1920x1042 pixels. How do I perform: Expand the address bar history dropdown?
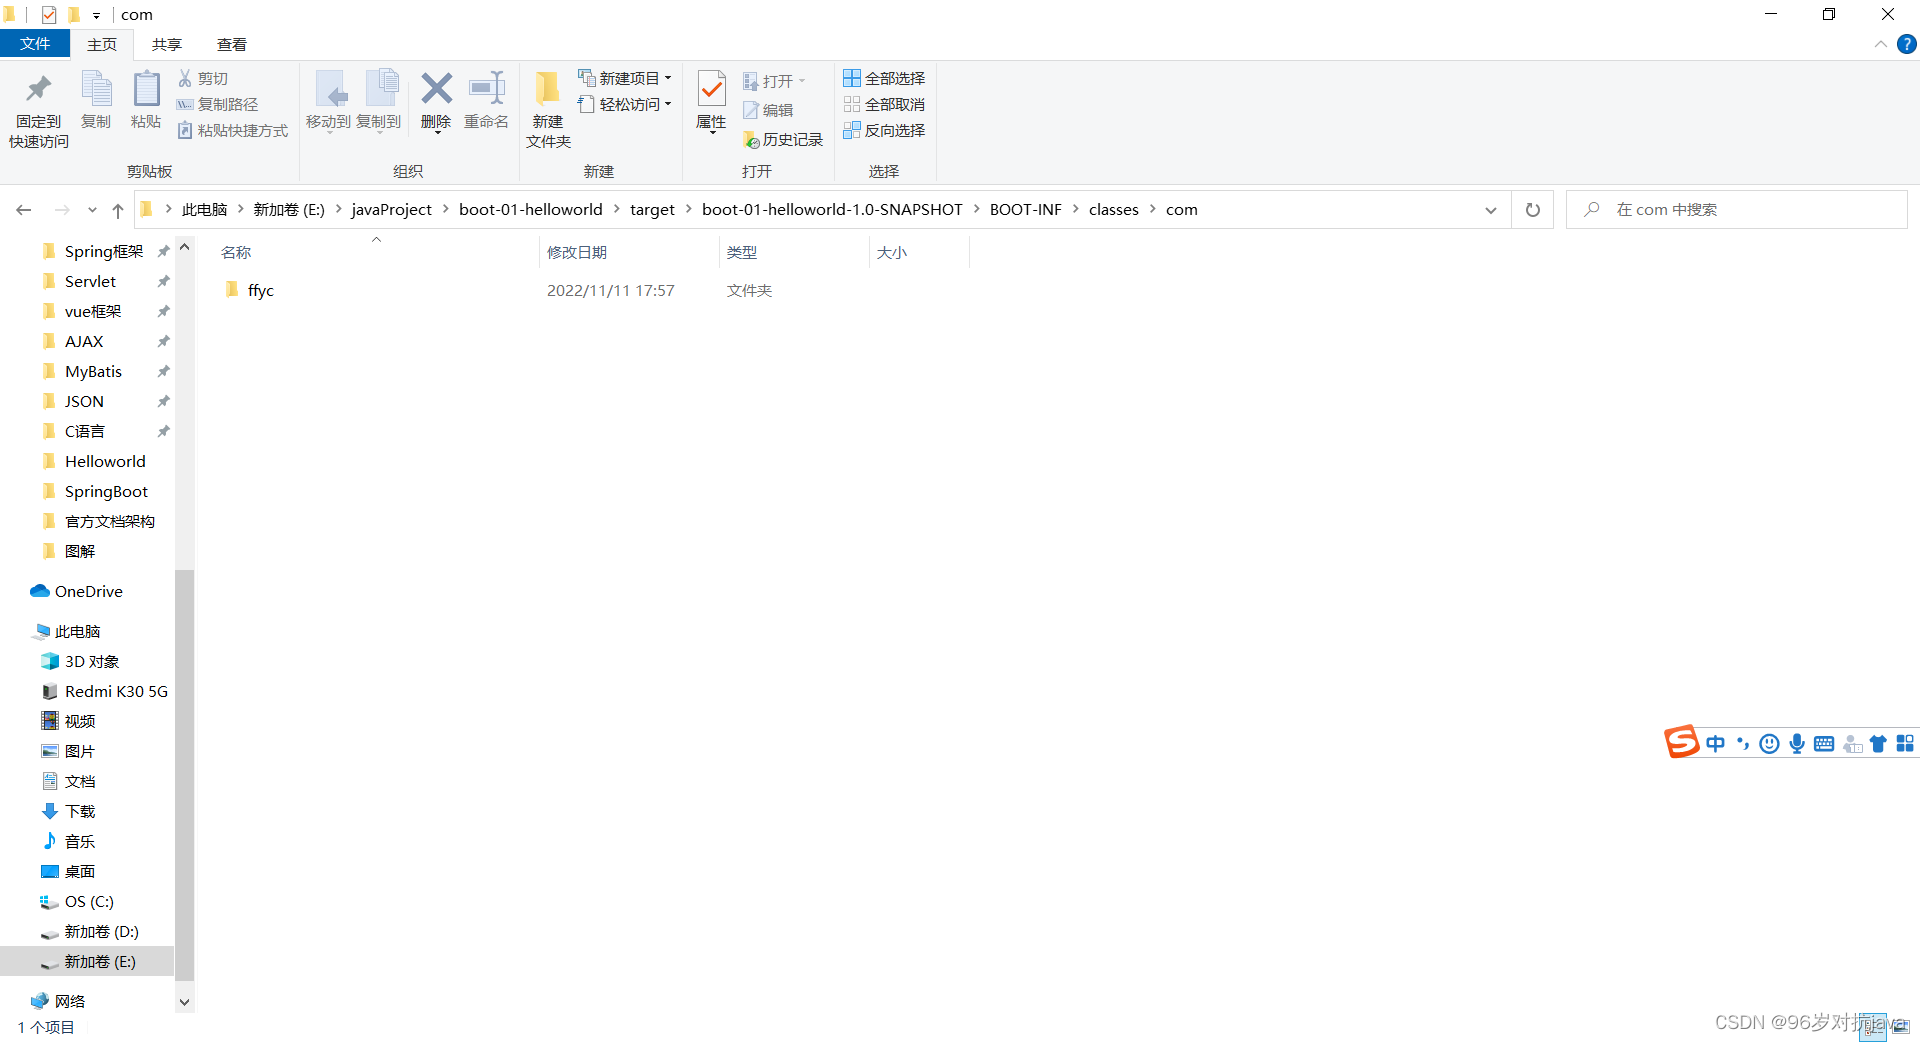coord(1490,210)
